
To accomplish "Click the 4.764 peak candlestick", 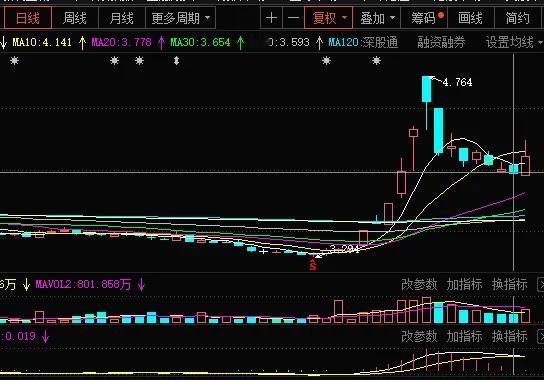I will click(x=426, y=89).
